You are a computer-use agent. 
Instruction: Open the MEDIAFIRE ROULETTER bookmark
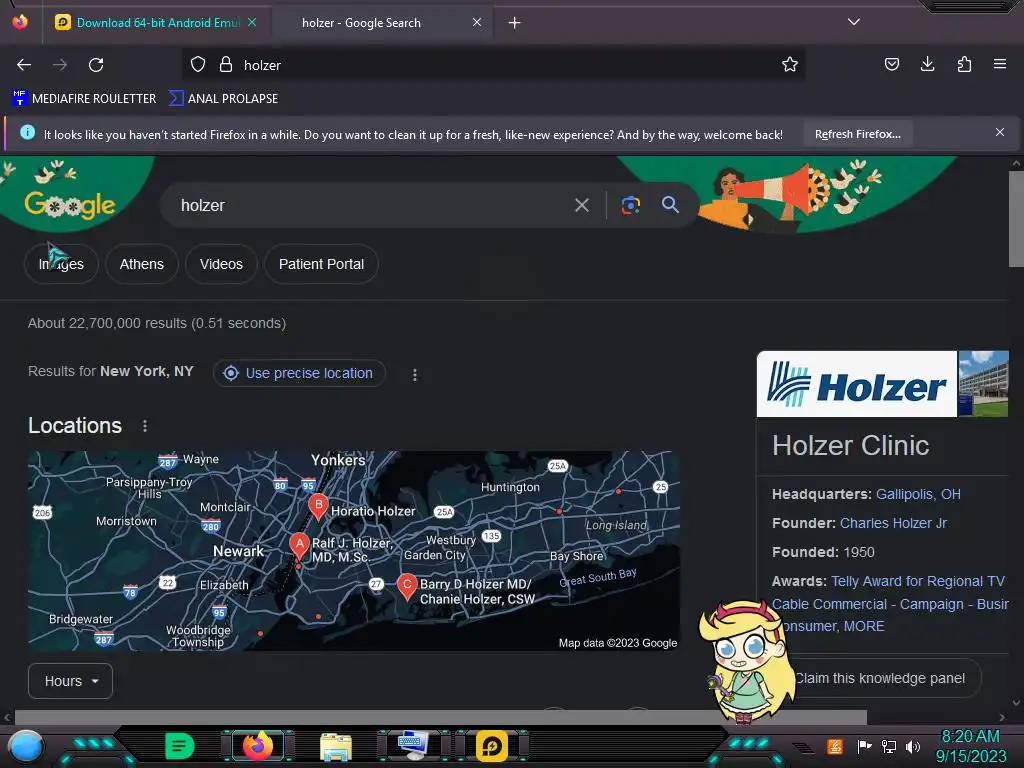(x=84, y=99)
